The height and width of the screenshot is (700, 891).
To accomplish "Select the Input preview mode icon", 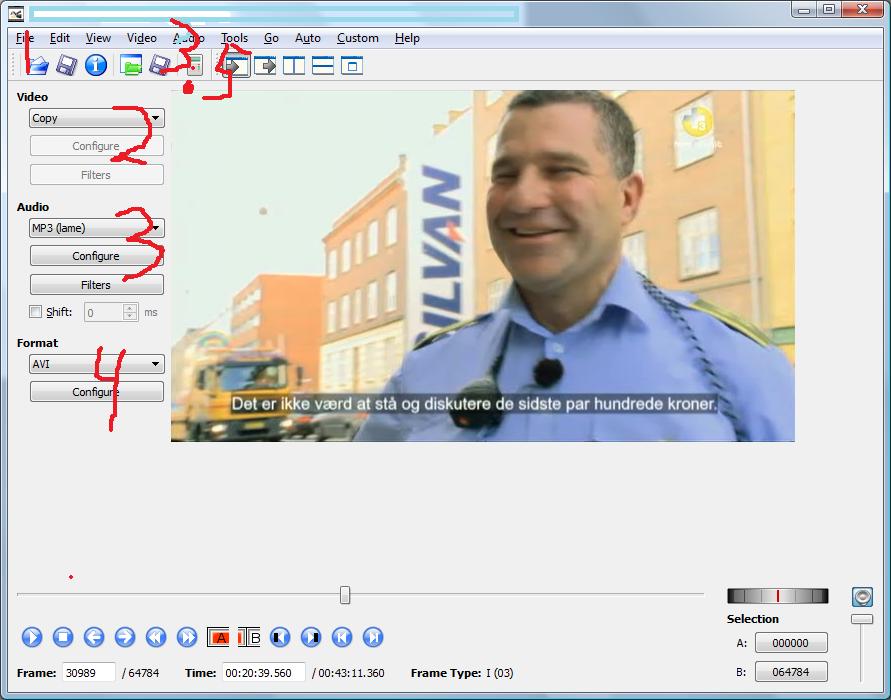I will click(236, 66).
